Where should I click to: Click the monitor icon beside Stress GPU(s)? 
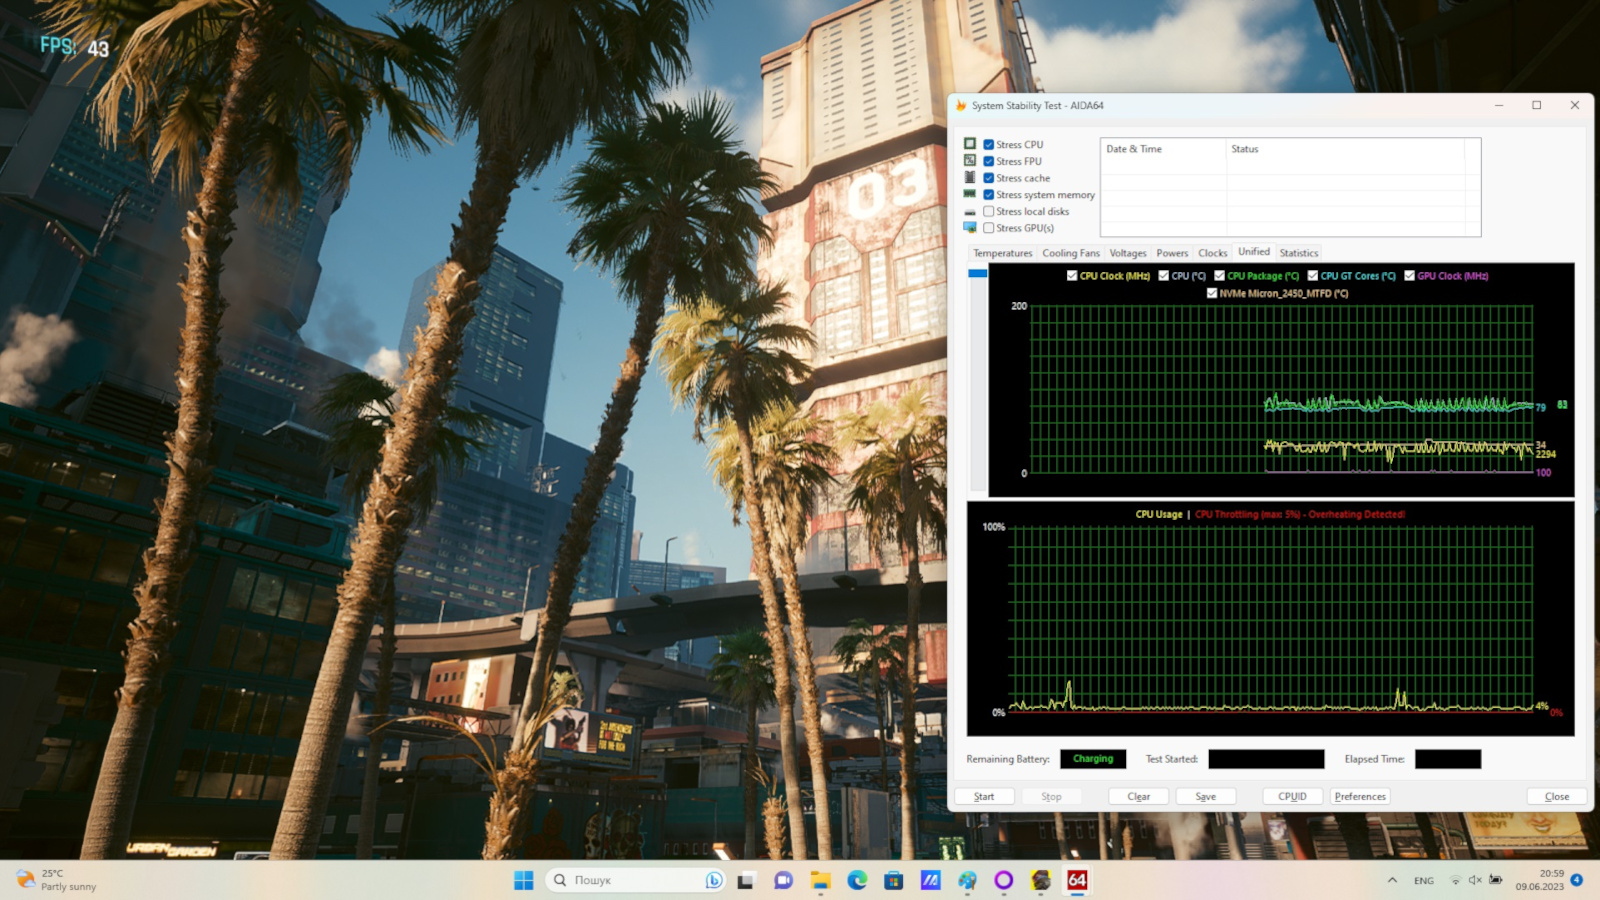coord(970,228)
